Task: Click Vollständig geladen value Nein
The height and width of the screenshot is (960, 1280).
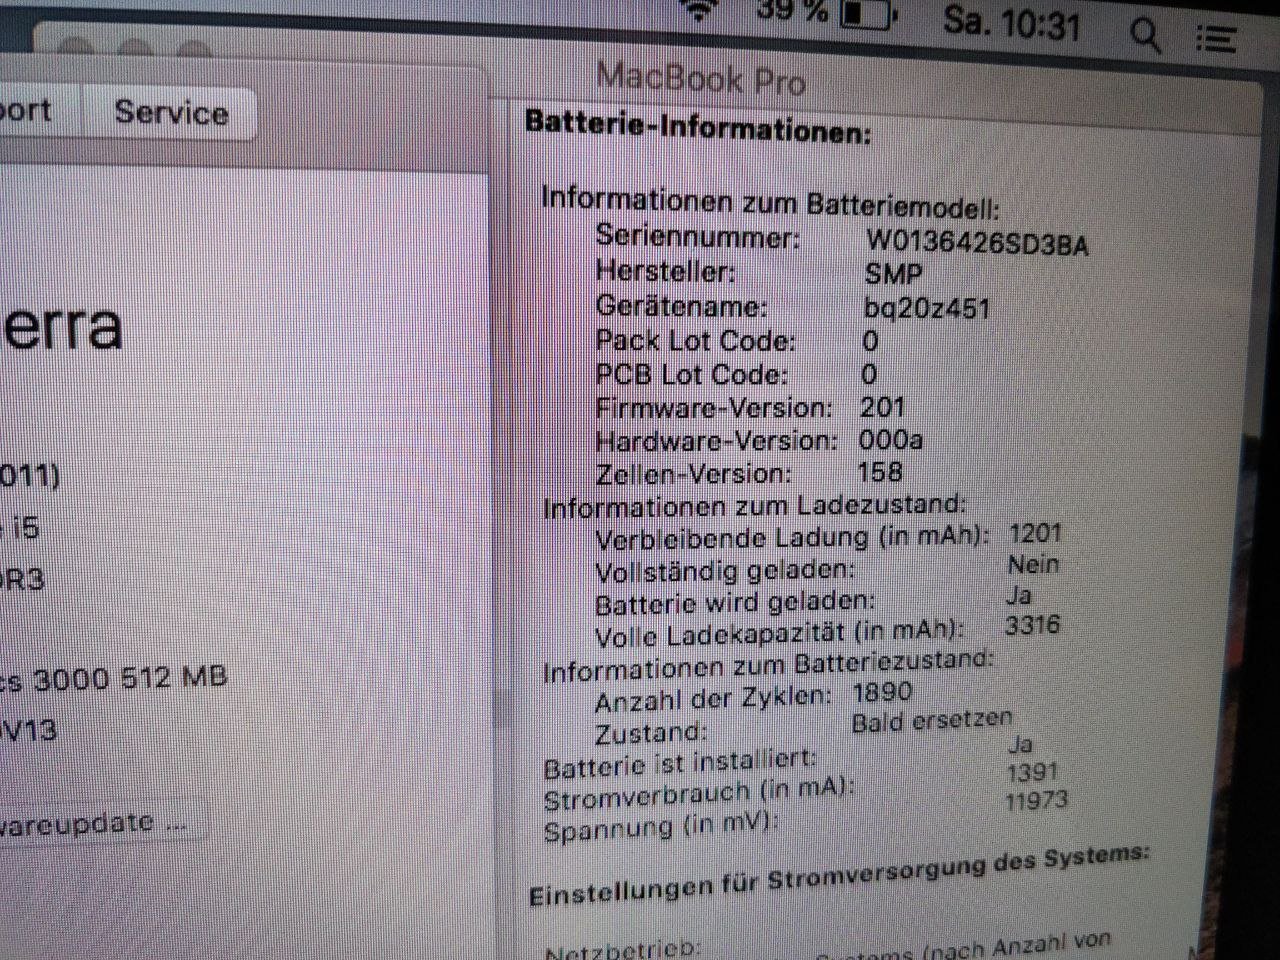Action: (1033, 564)
